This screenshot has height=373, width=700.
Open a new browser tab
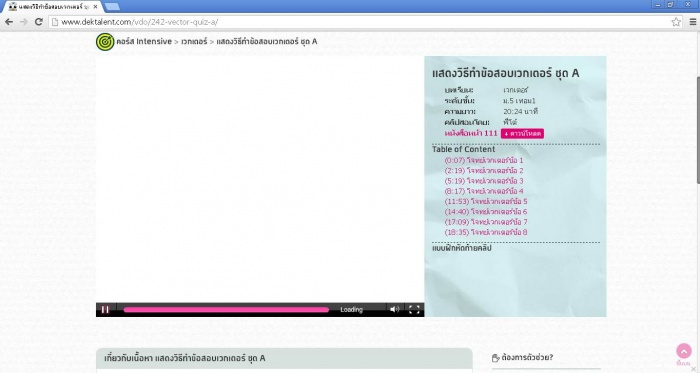[112, 6]
